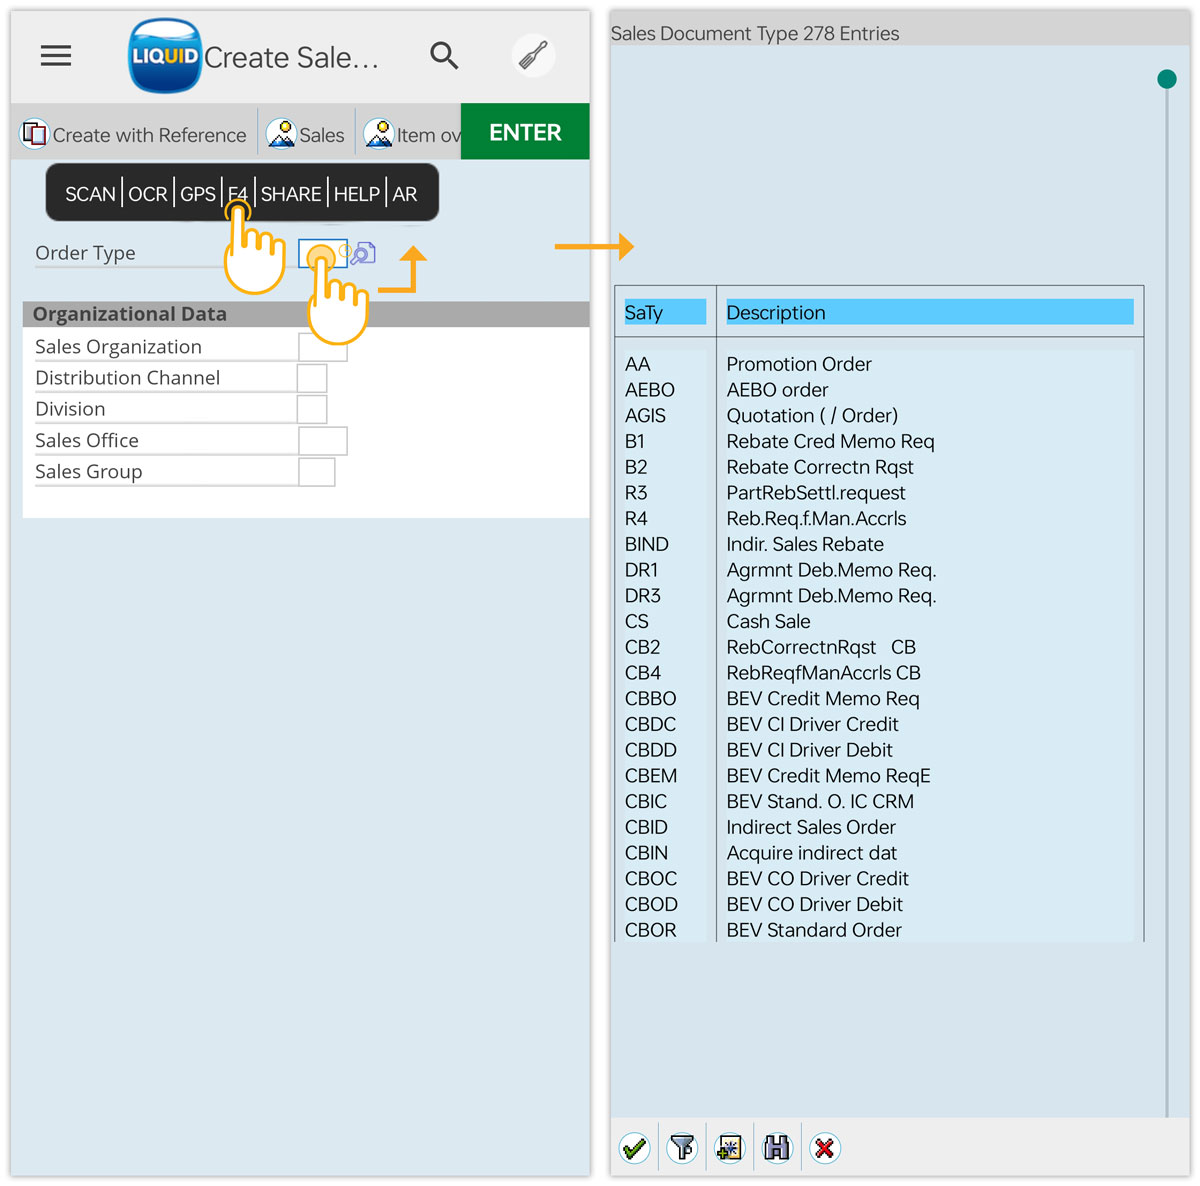Select CB2 RebCorrectnRqst CB row

point(879,647)
